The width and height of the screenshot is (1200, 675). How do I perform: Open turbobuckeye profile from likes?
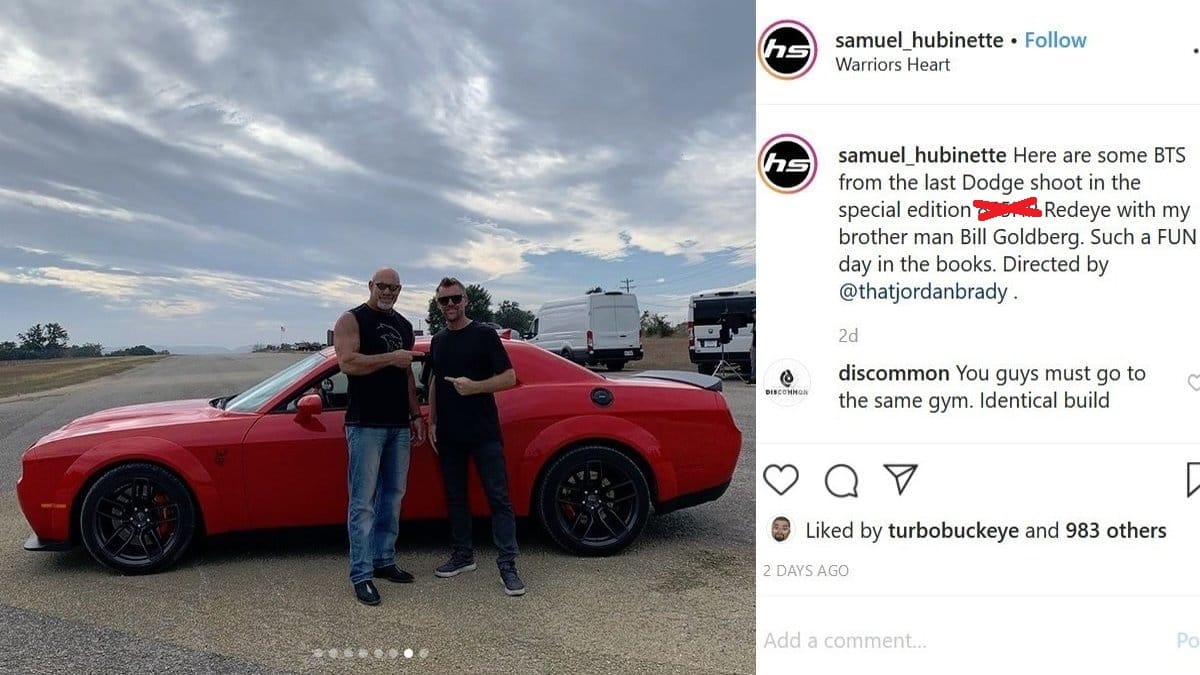[x=953, y=531]
